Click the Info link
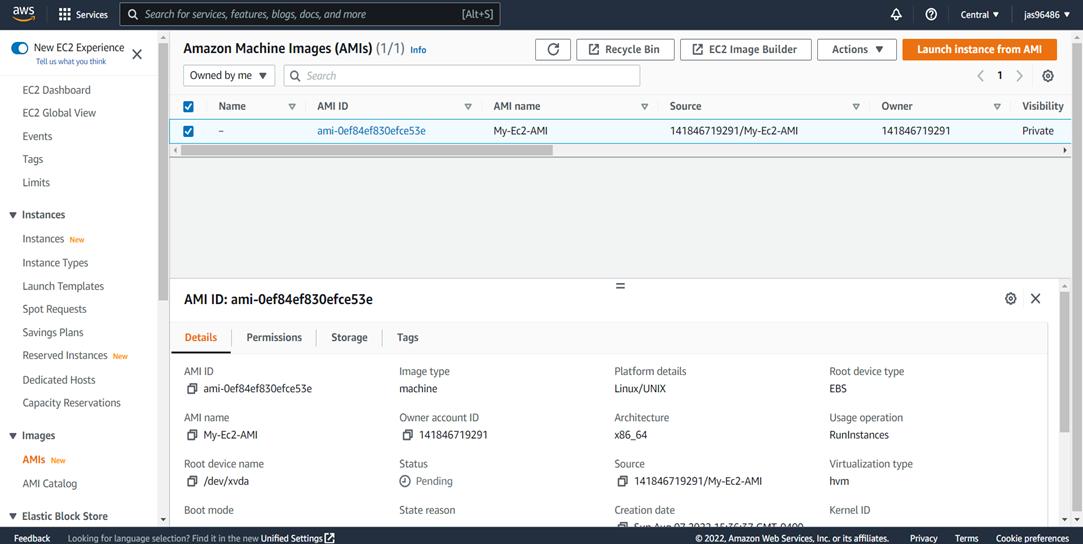The image size is (1083, 544). coord(418,50)
